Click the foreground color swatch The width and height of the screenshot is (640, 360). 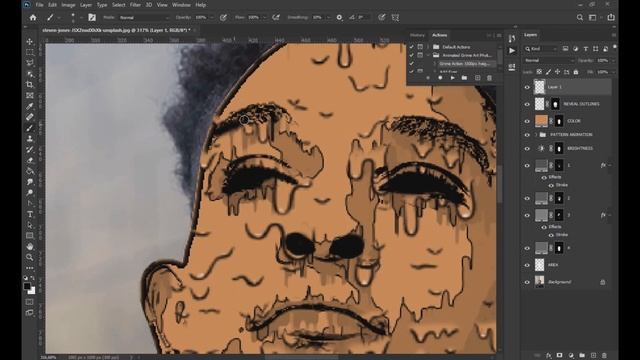(x=27, y=286)
